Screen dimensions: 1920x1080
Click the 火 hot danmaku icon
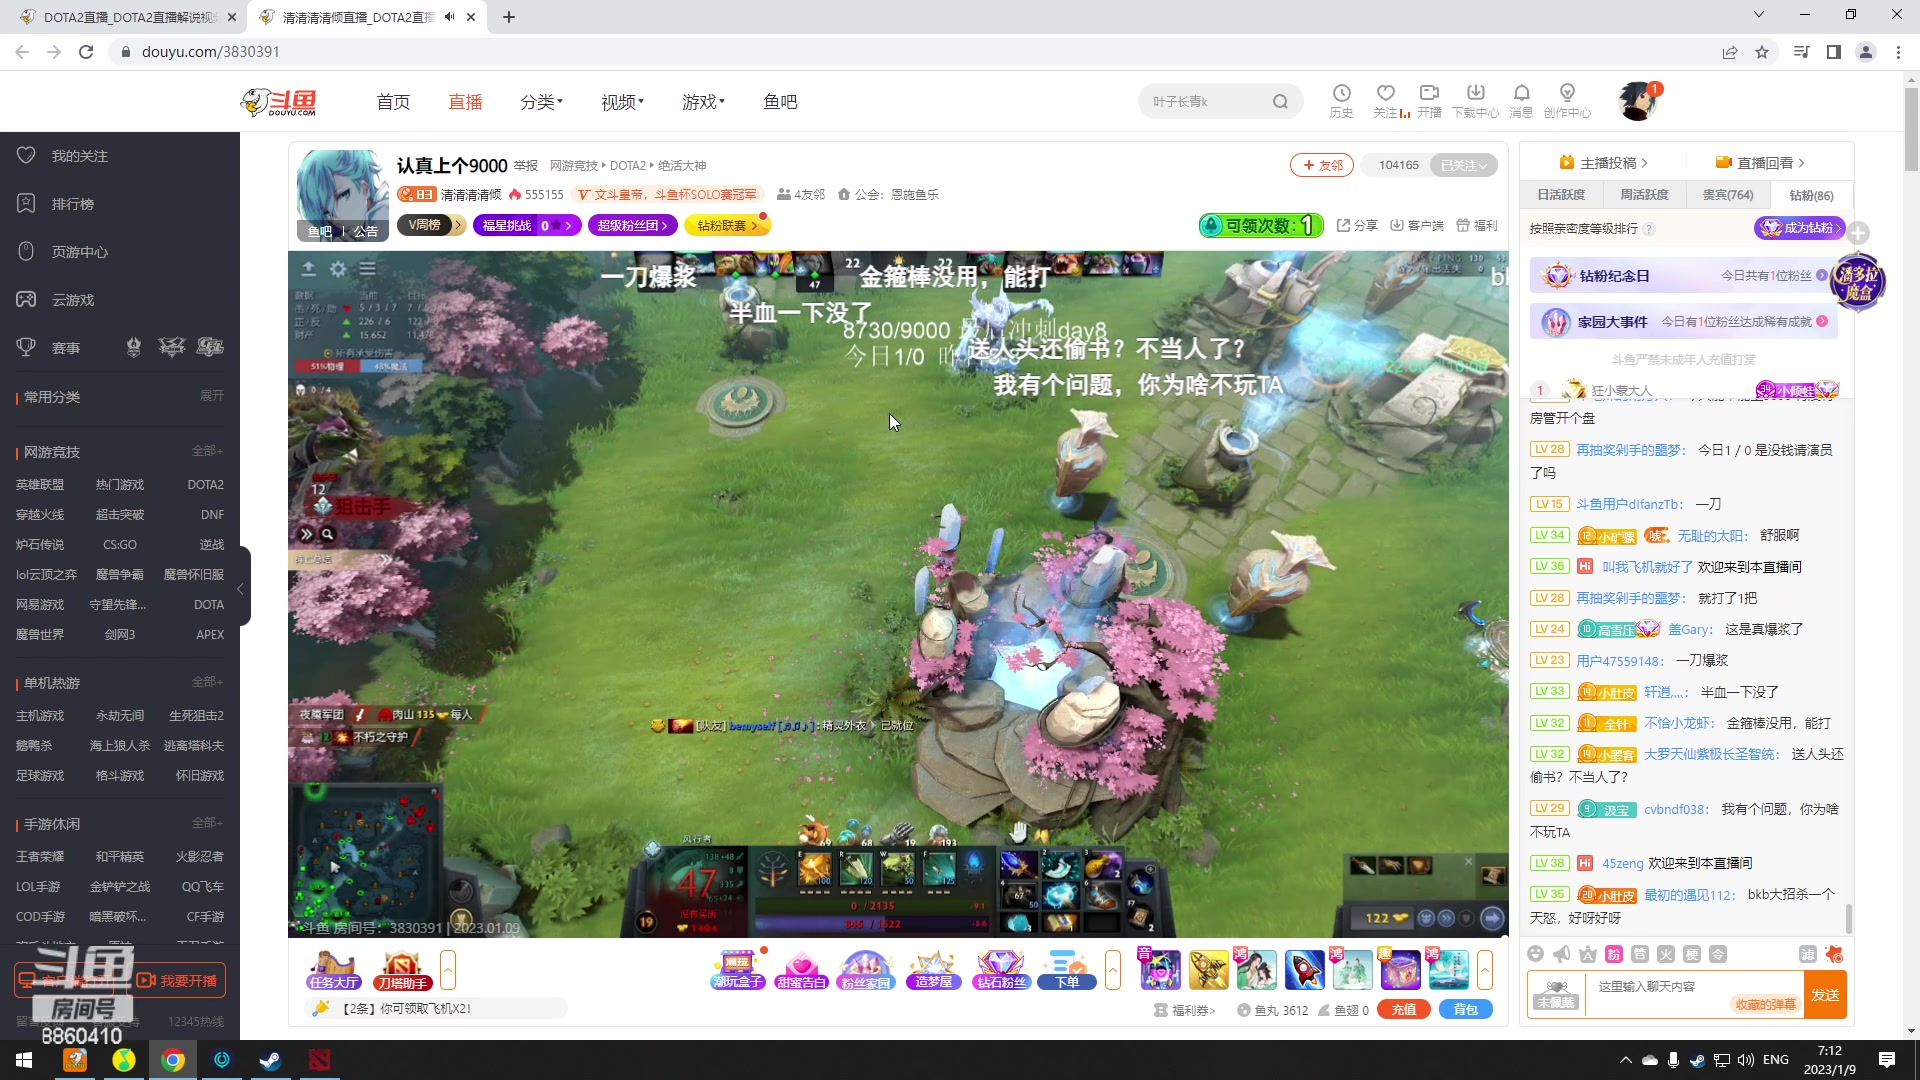(x=1665, y=954)
